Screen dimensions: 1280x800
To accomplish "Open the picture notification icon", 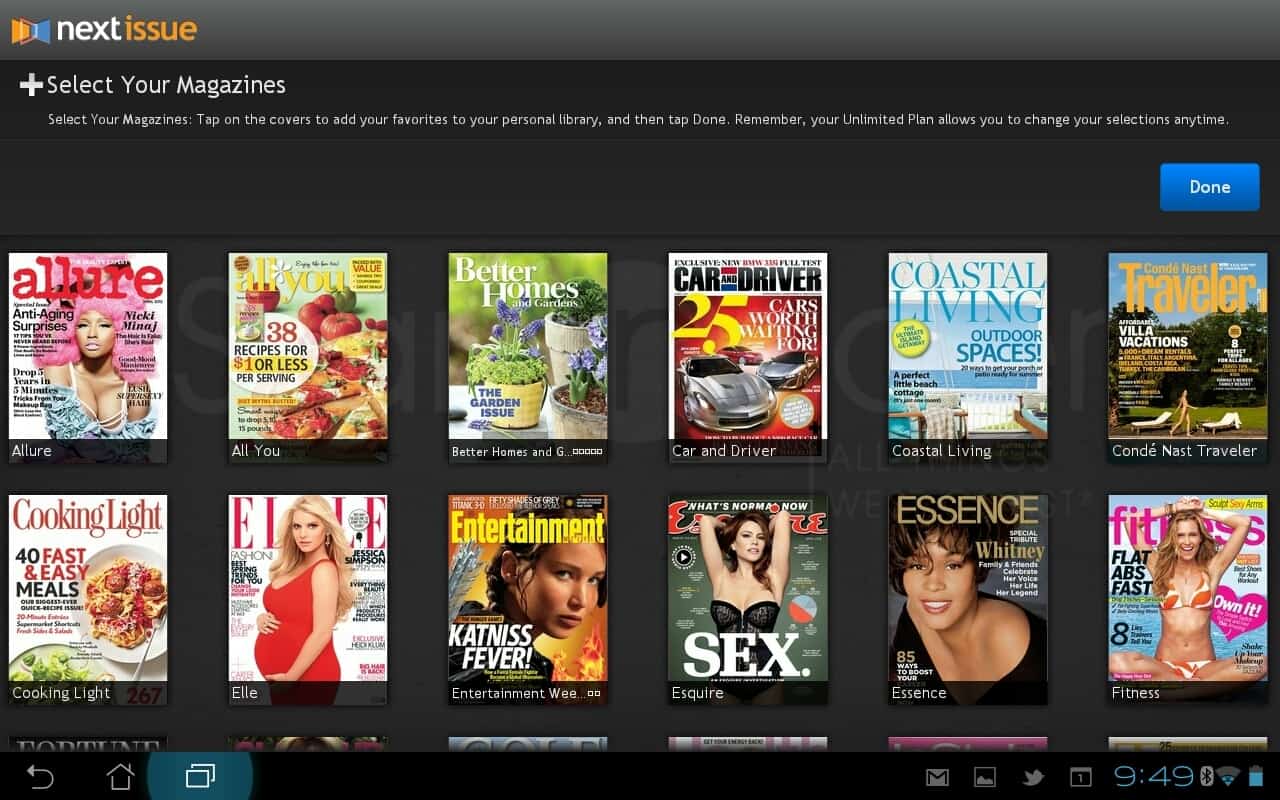I will point(985,777).
